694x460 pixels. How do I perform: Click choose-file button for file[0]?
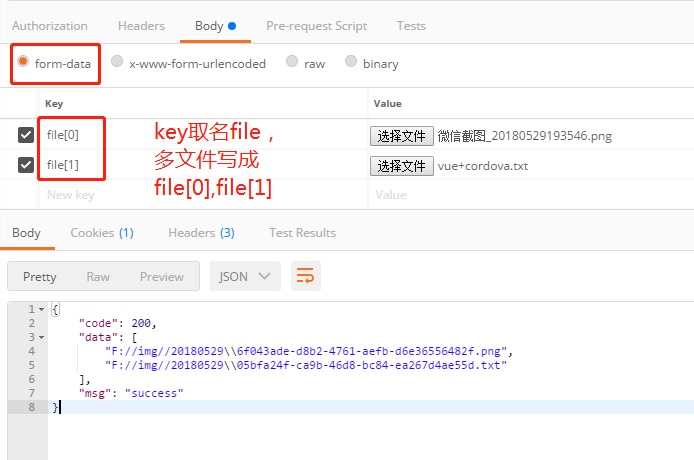click(x=402, y=136)
